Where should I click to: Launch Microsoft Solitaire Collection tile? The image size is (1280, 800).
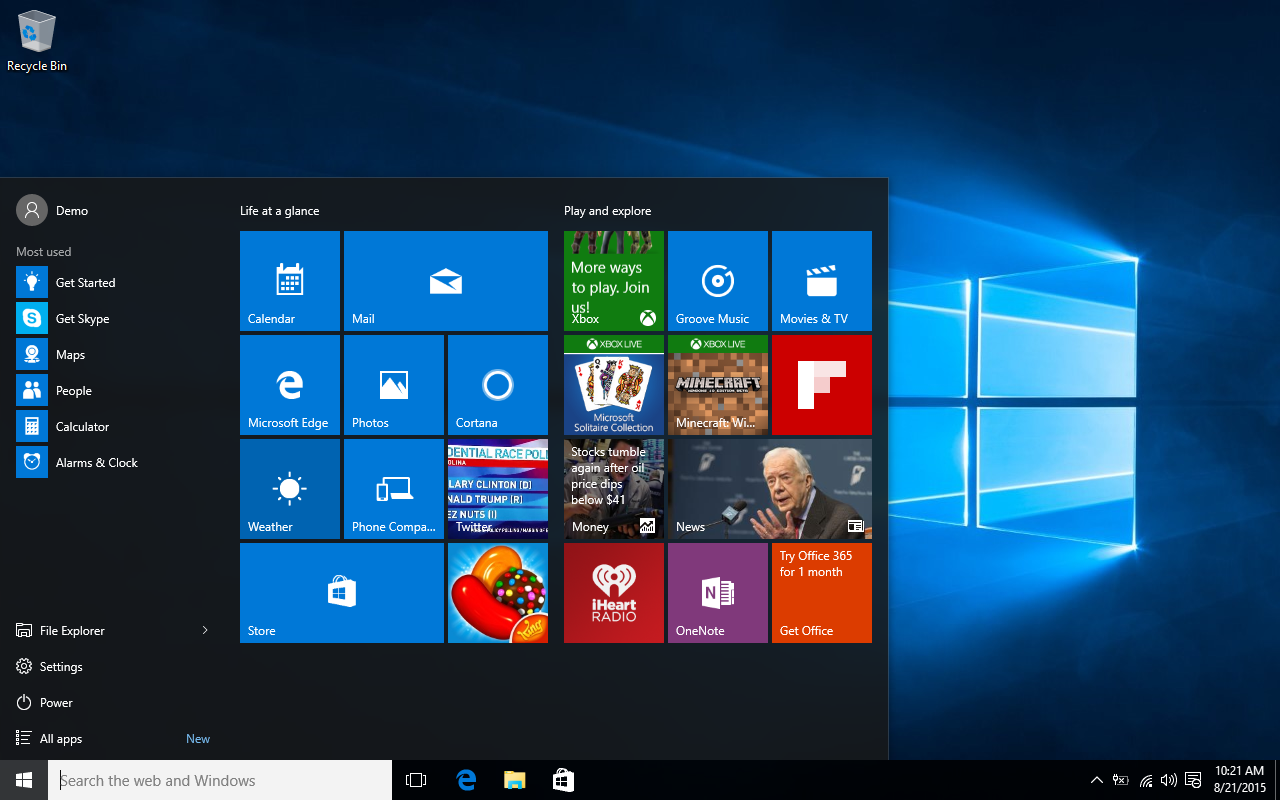pyautogui.click(x=614, y=385)
